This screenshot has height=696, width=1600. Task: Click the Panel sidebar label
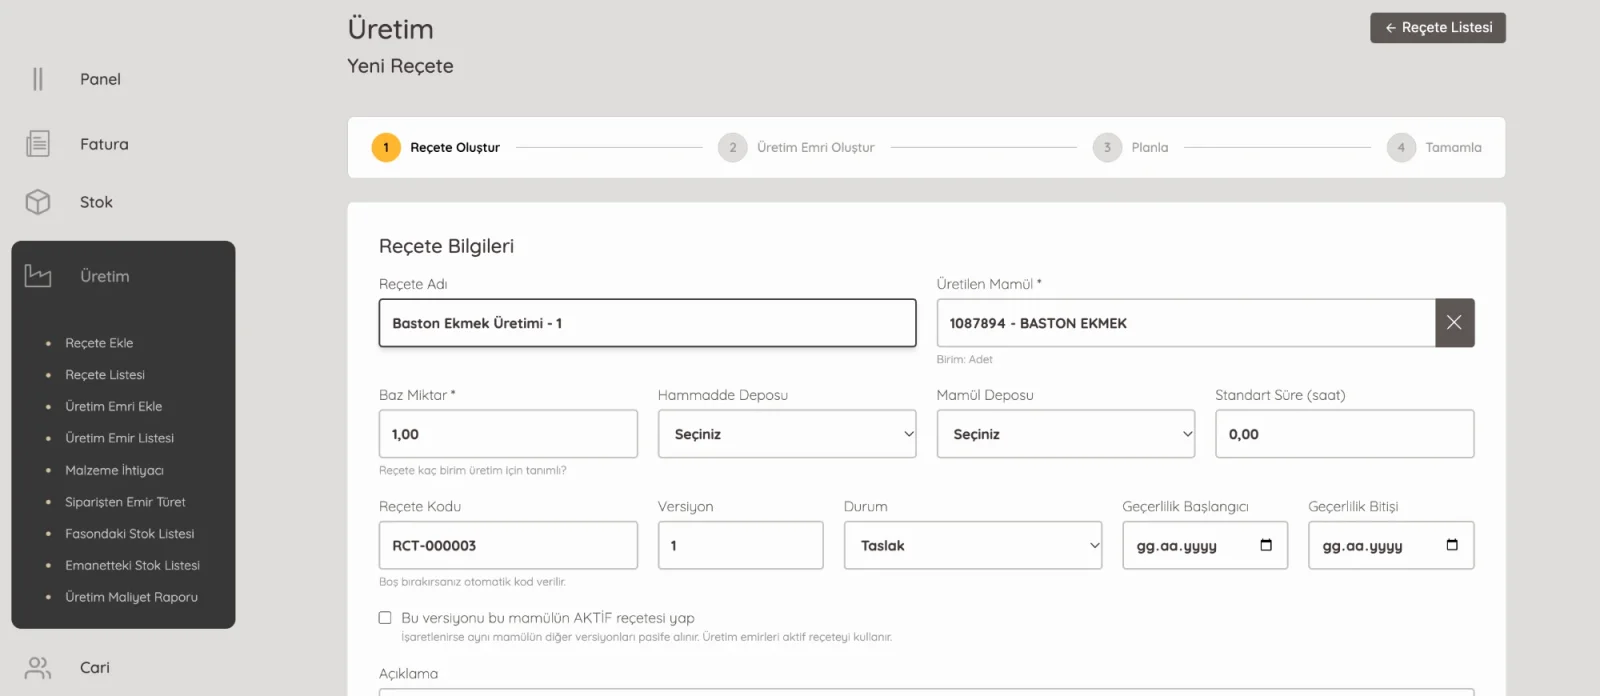(100, 79)
